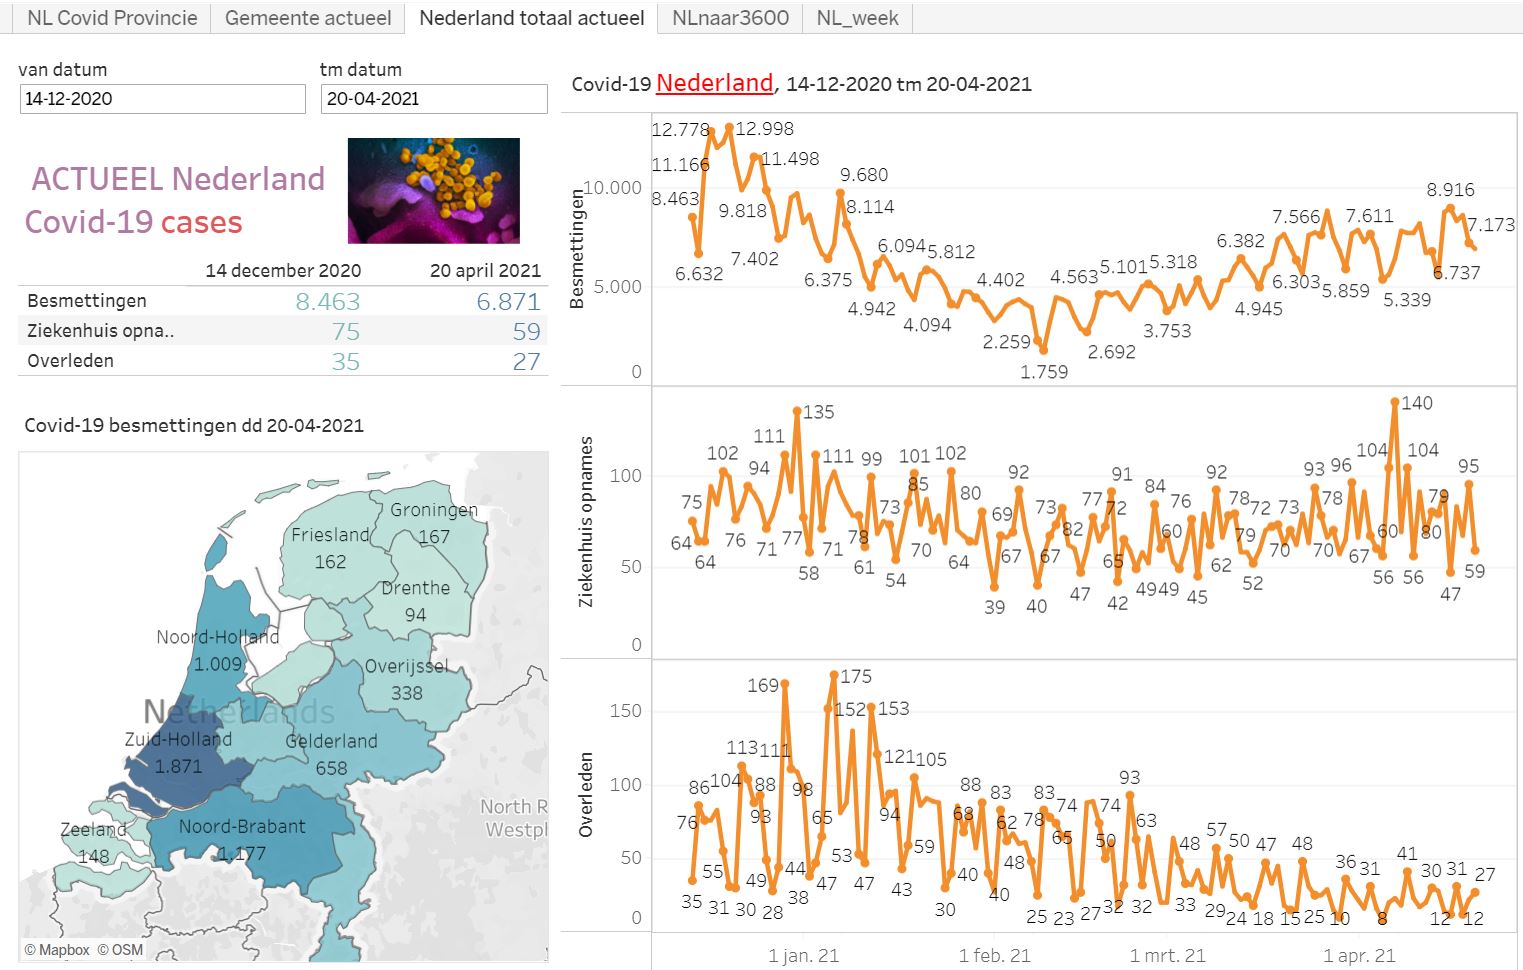The image size is (1523, 970).
Task: Open the Gemeente actueel tab
Action: [x=308, y=18]
